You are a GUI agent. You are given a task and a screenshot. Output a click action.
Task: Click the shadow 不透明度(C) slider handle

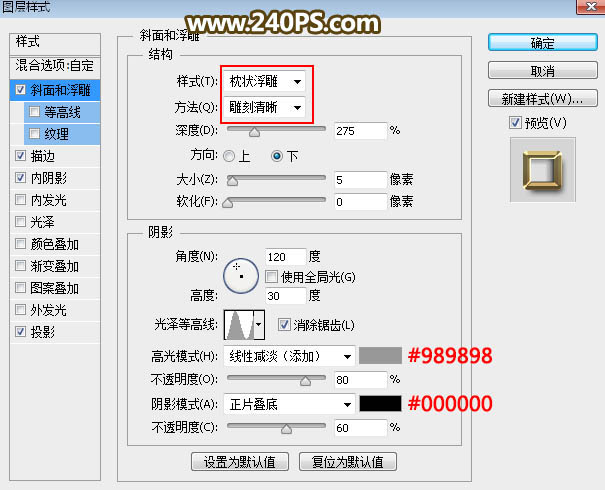point(286,429)
